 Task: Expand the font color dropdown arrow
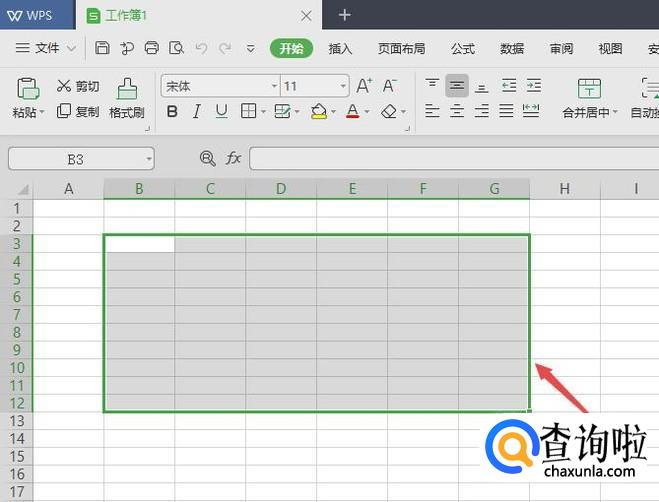367,112
